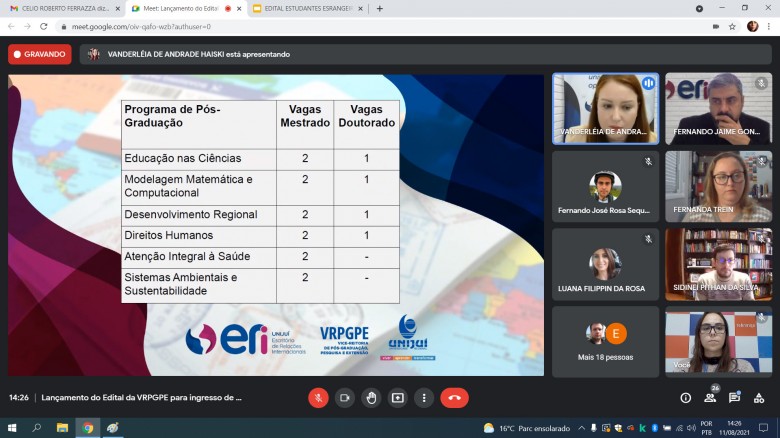Image resolution: width=780 pixels, height=438 pixels.
Task: Unmute the microphone button
Action: tap(318, 397)
